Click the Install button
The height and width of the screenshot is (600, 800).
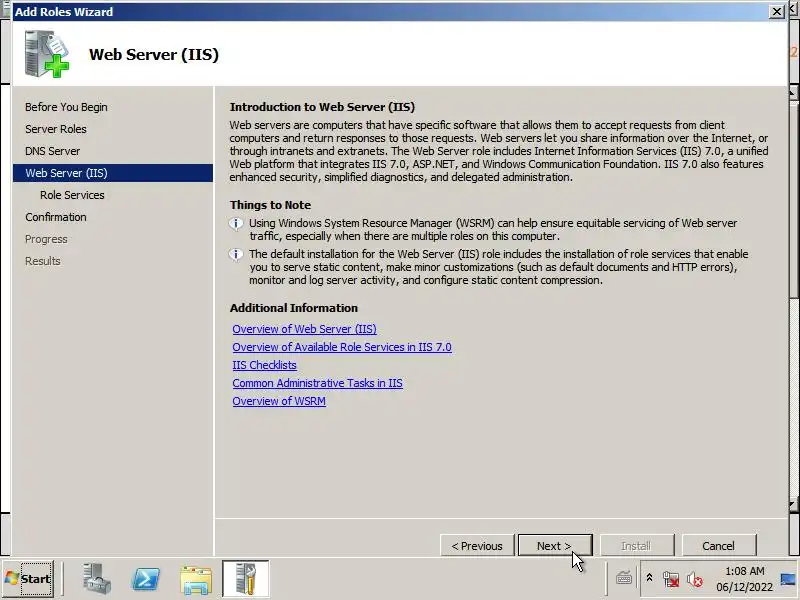(x=637, y=546)
